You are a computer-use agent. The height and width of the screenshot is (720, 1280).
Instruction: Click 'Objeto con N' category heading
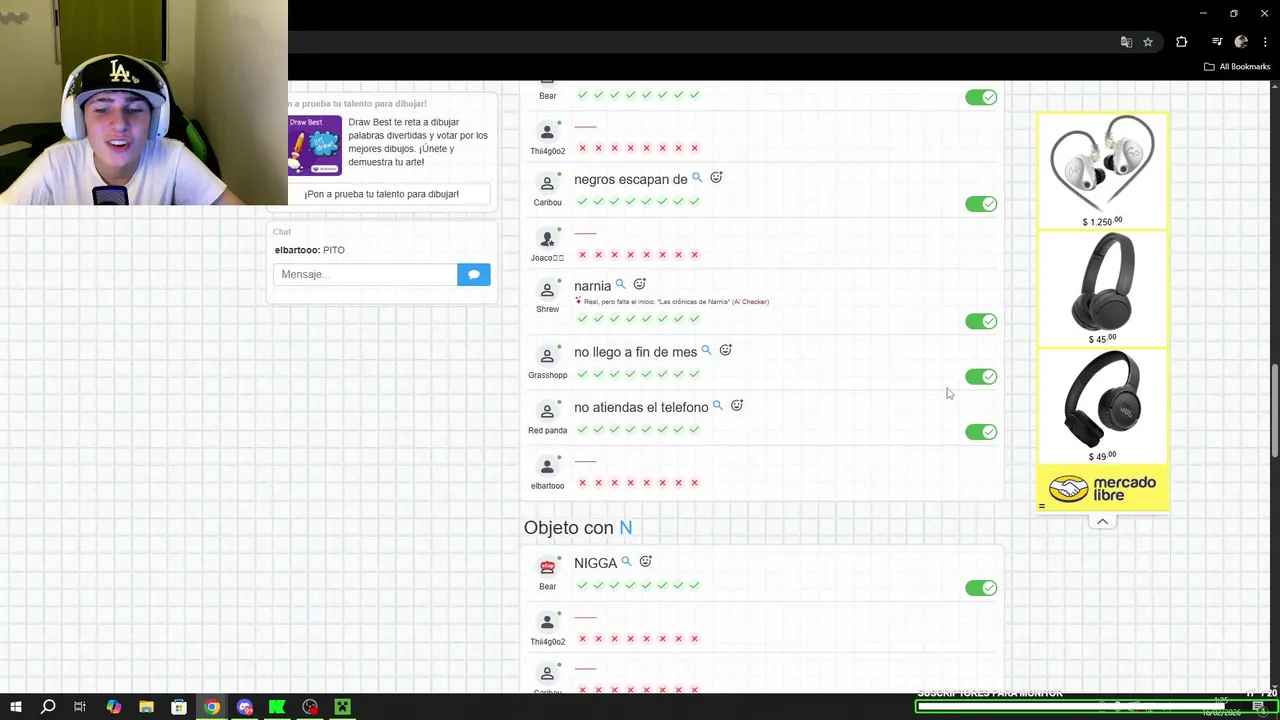coord(578,528)
